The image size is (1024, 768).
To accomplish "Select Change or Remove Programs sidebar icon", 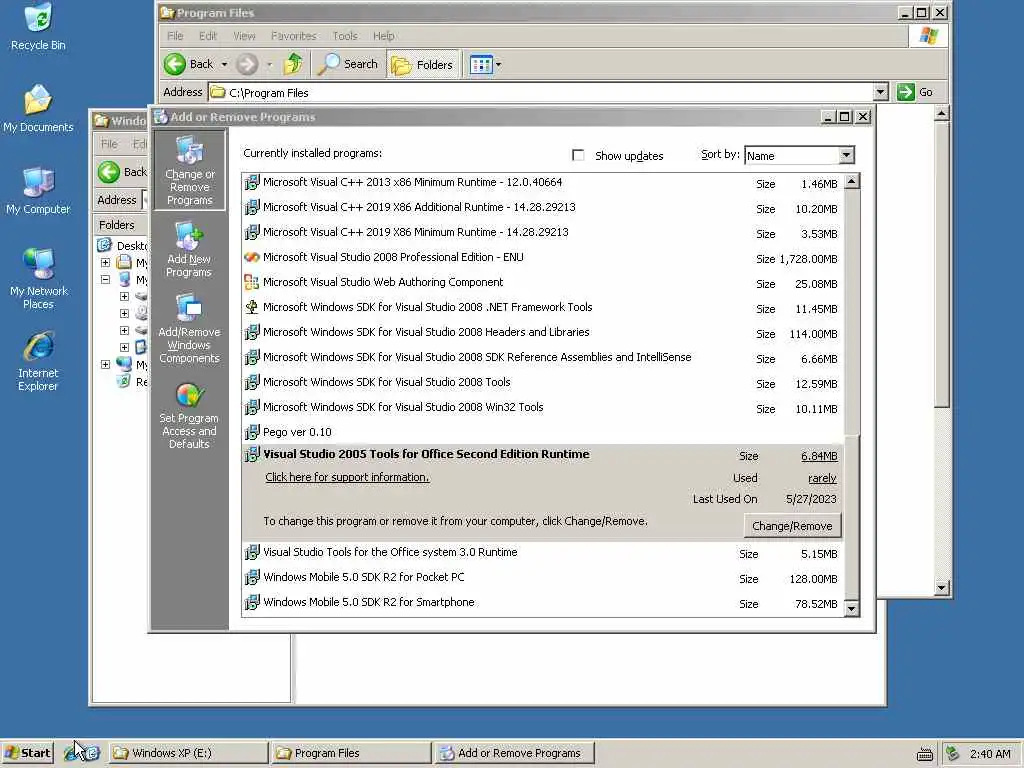I will tap(189, 170).
